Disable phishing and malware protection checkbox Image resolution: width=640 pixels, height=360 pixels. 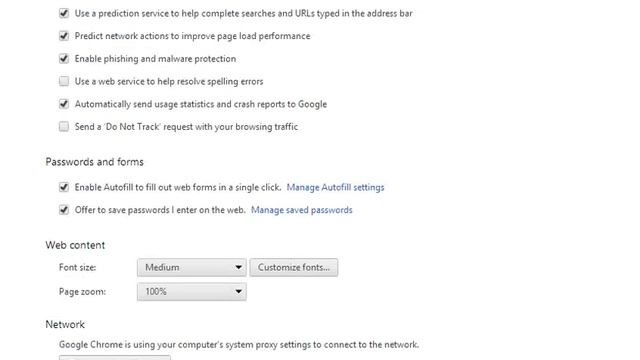pos(64,59)
